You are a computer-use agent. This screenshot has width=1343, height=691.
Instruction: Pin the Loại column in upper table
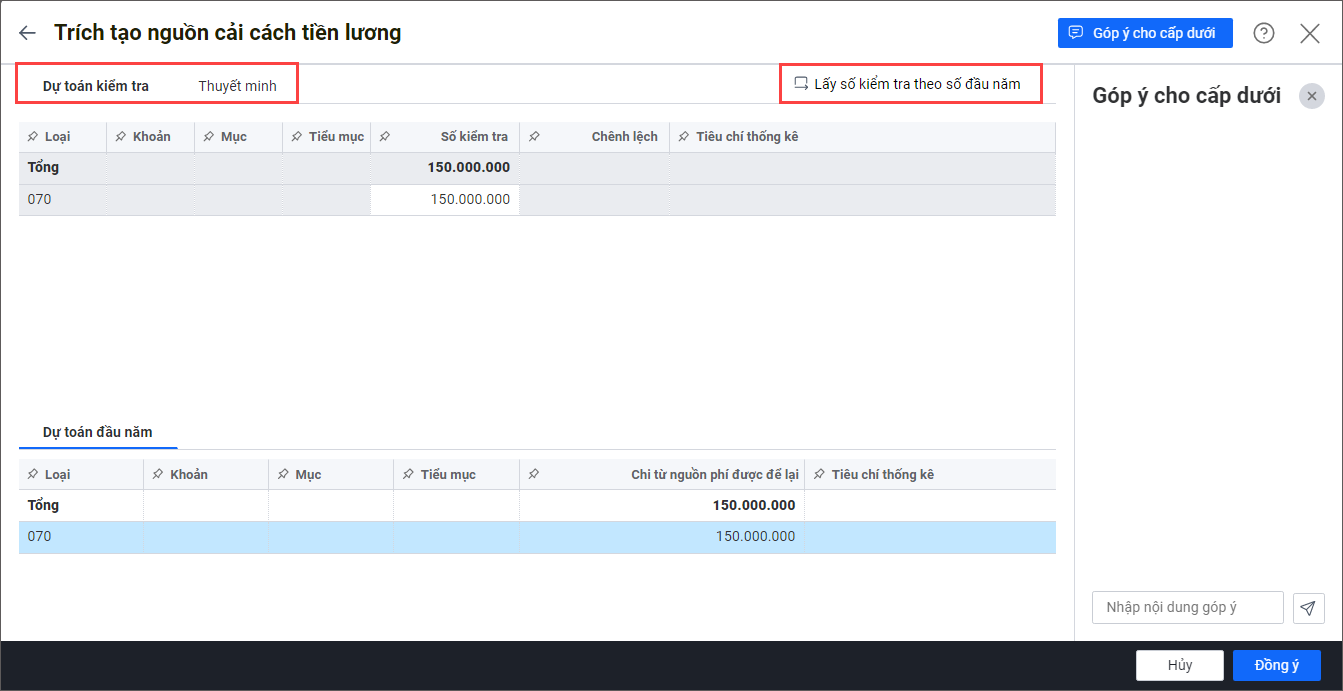(x=33, y=137)
